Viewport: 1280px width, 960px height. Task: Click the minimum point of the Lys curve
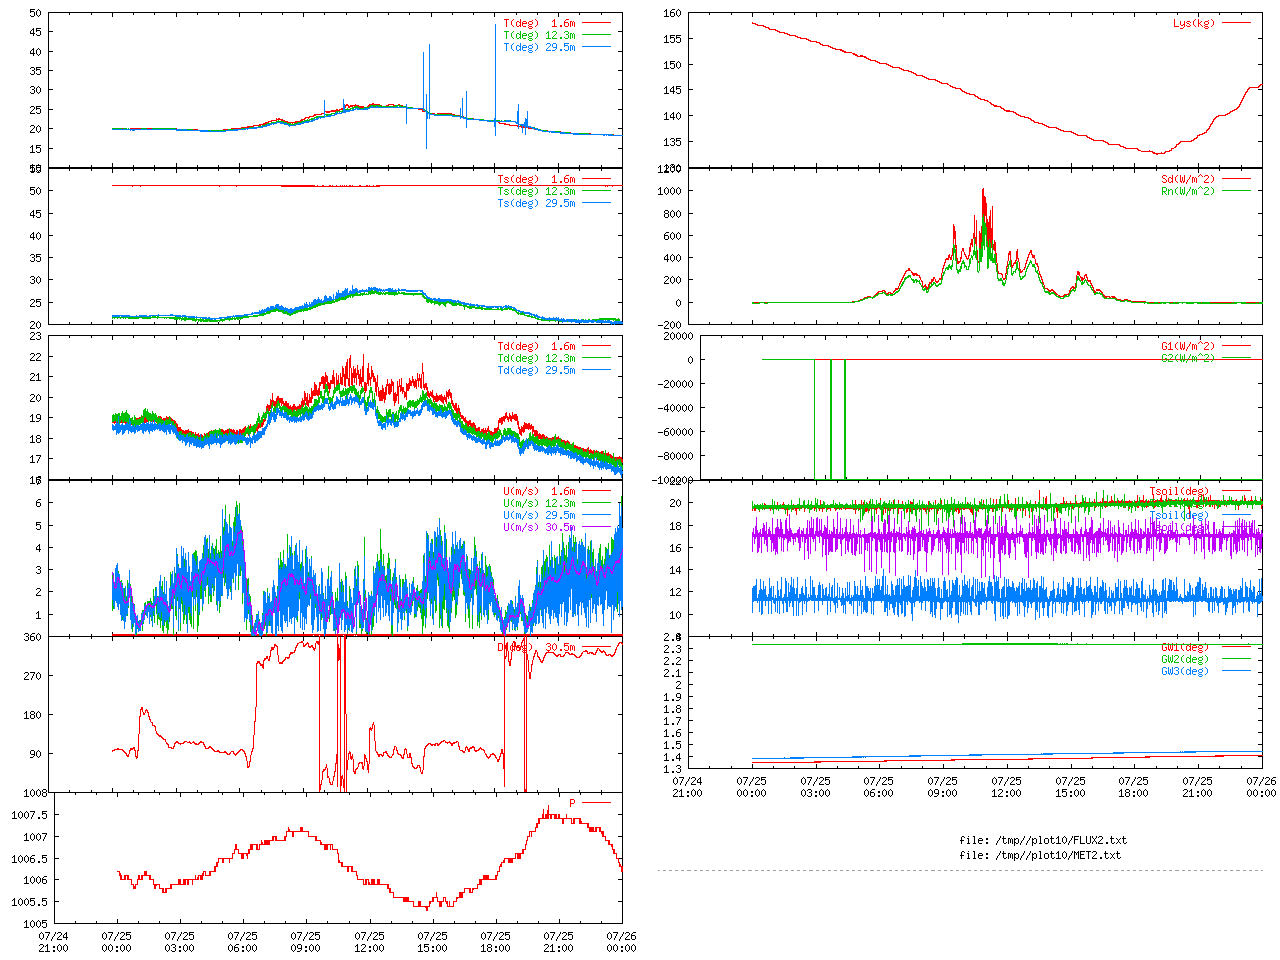pyautogui.click(x=1157, y=153)
